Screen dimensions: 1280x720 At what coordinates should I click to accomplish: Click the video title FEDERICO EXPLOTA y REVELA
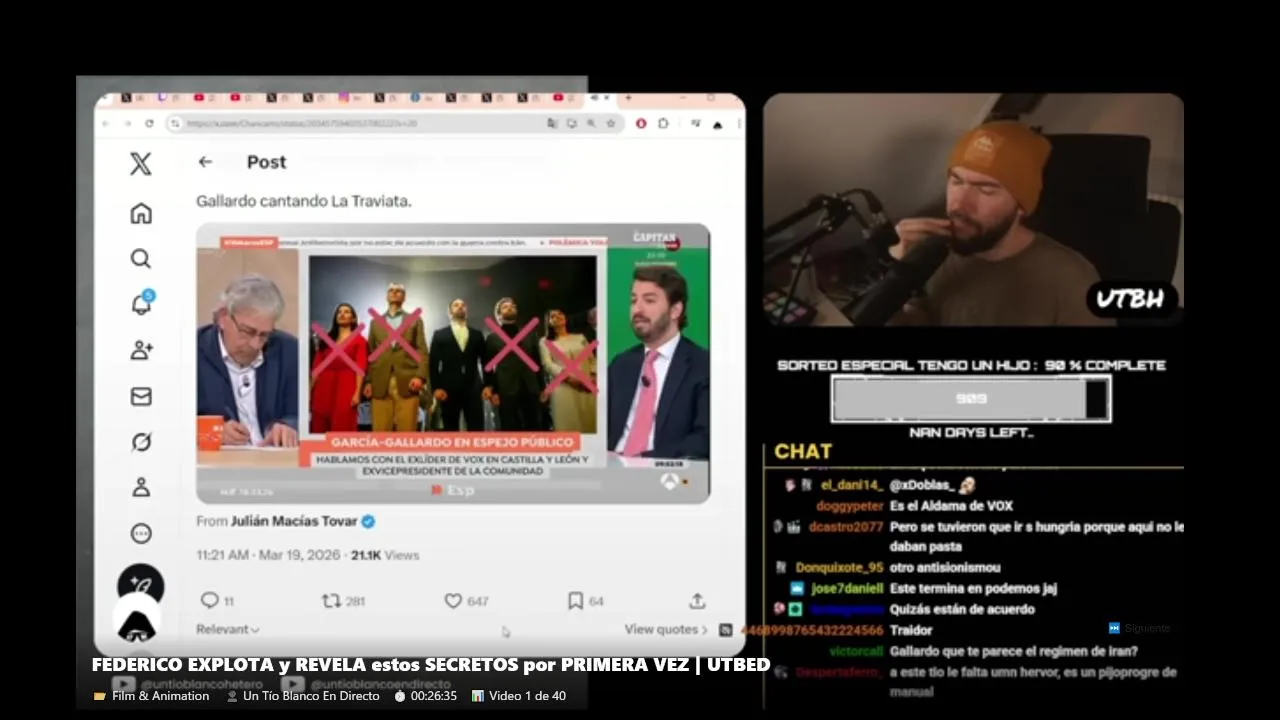(431, 665)
